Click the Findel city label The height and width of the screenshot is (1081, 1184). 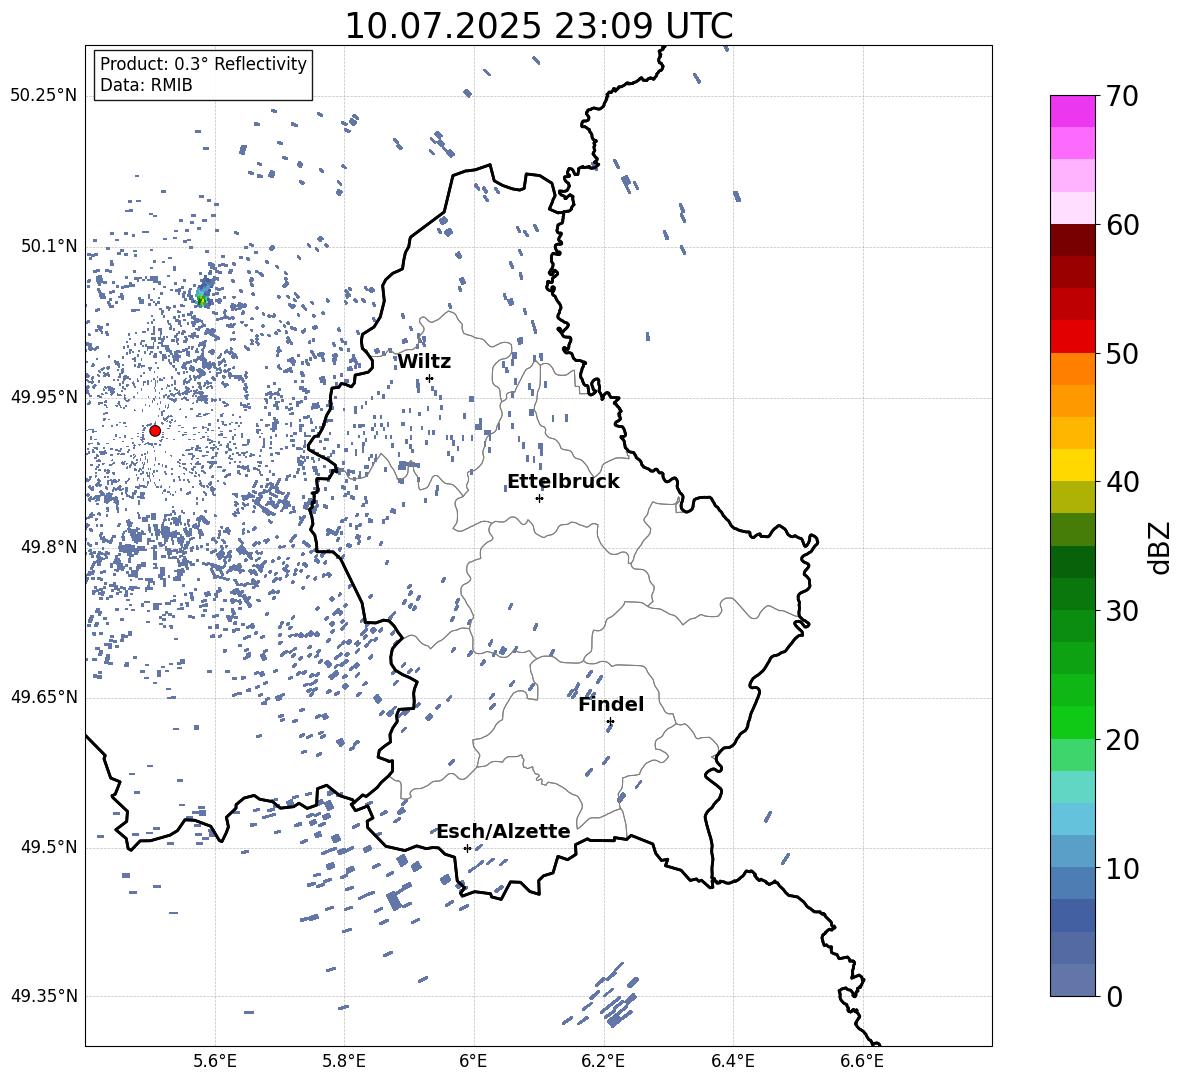pyautogui.click(x=611, y=704)
